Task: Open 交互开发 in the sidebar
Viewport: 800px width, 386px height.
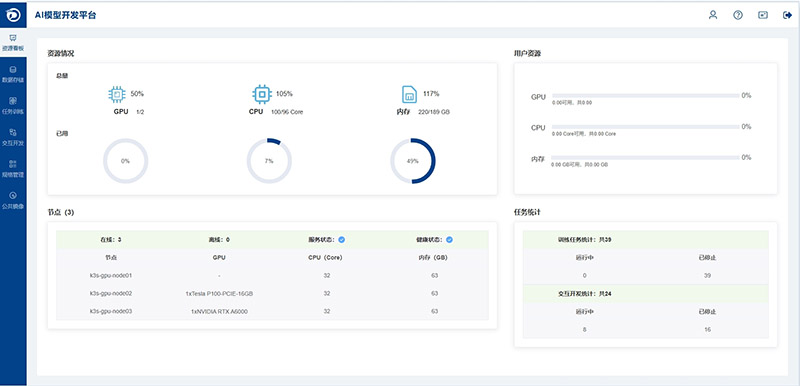Action: point(13,138)
